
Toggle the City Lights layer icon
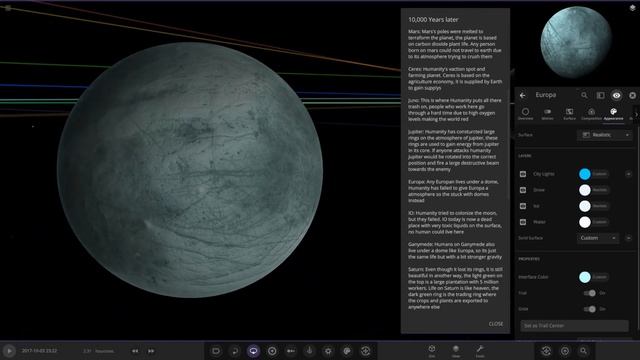coord(523,174)
